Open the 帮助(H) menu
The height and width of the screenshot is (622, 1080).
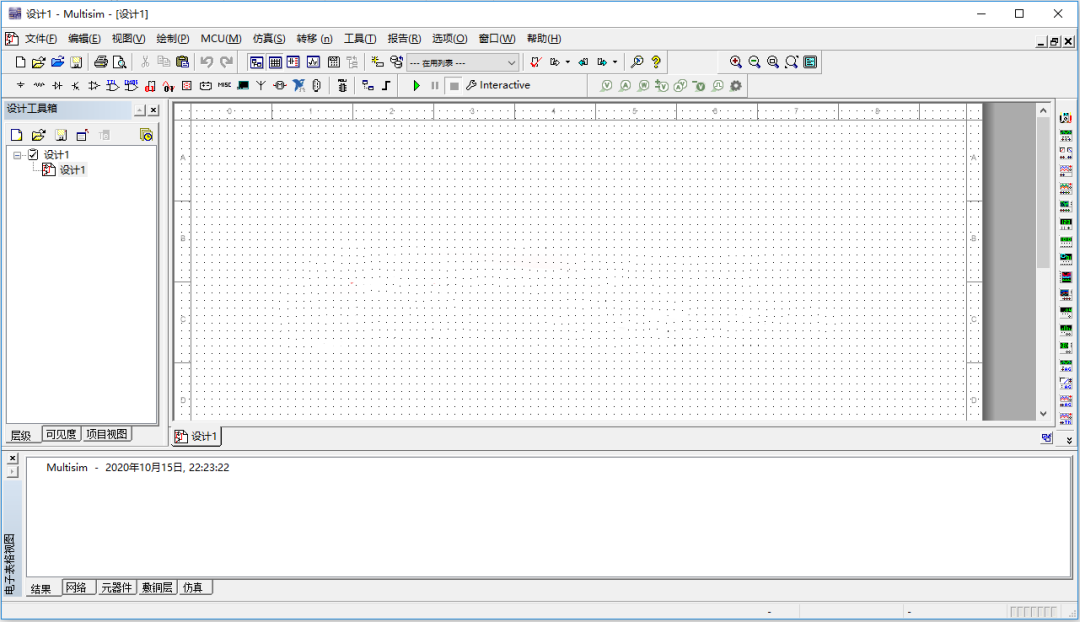pyautogui.click(x=543, y=39)
